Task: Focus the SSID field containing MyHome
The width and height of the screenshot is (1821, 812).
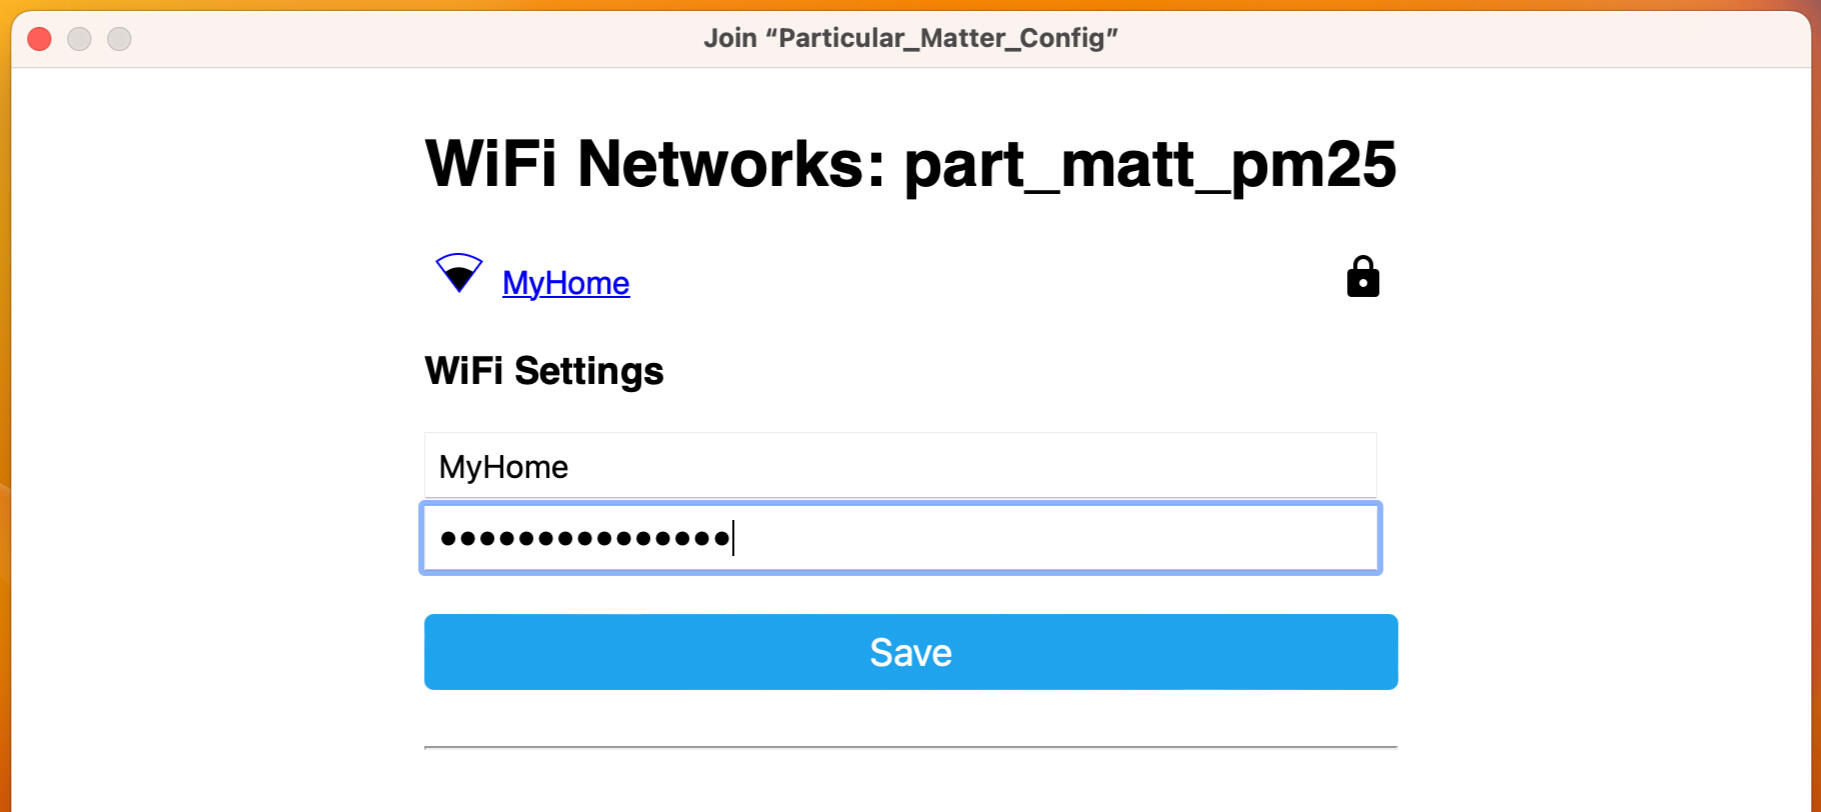Action: point(900,466)
